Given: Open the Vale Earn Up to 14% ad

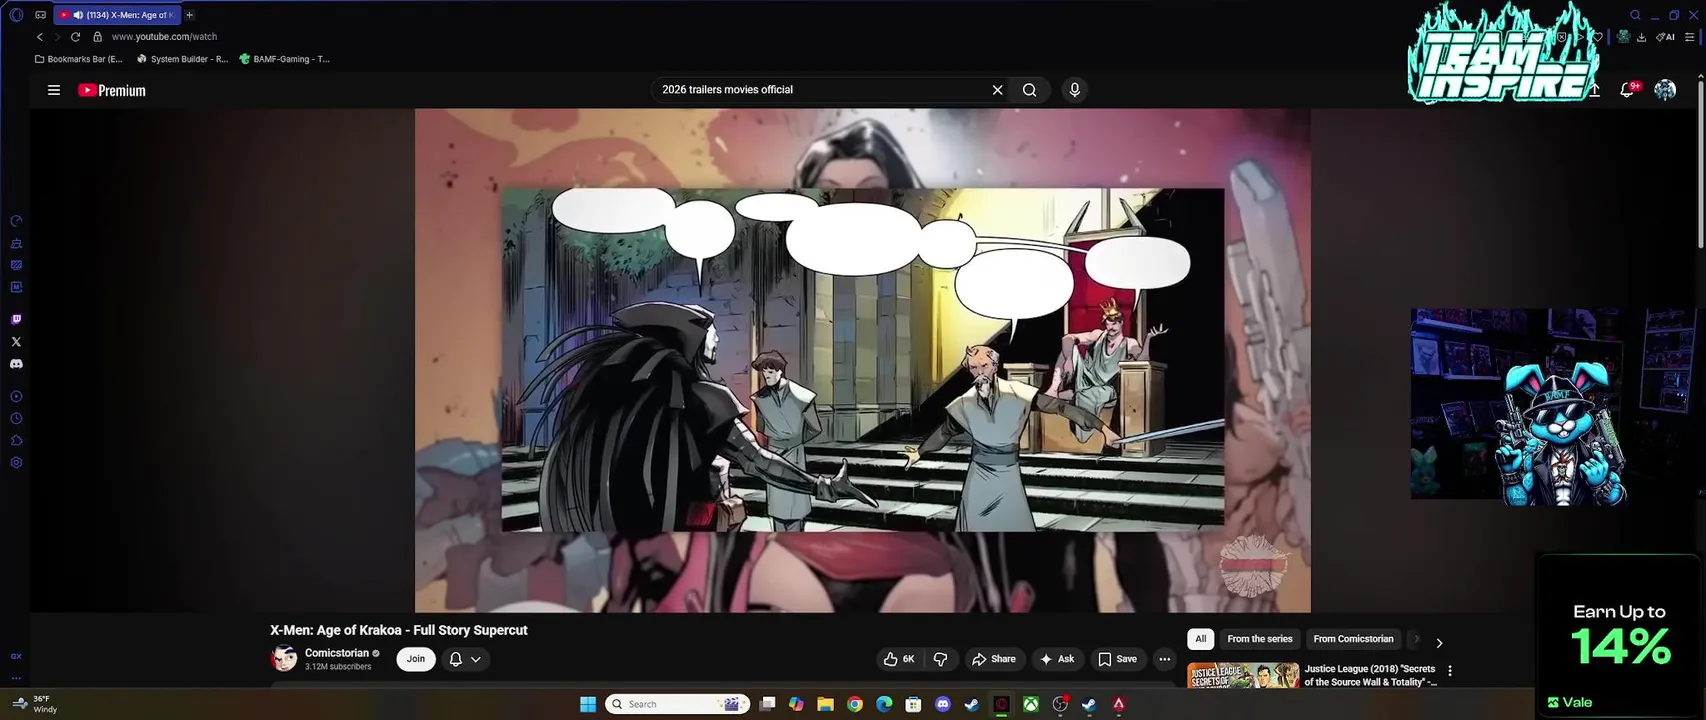Looking at the screenshot, I should point(1620,636).
